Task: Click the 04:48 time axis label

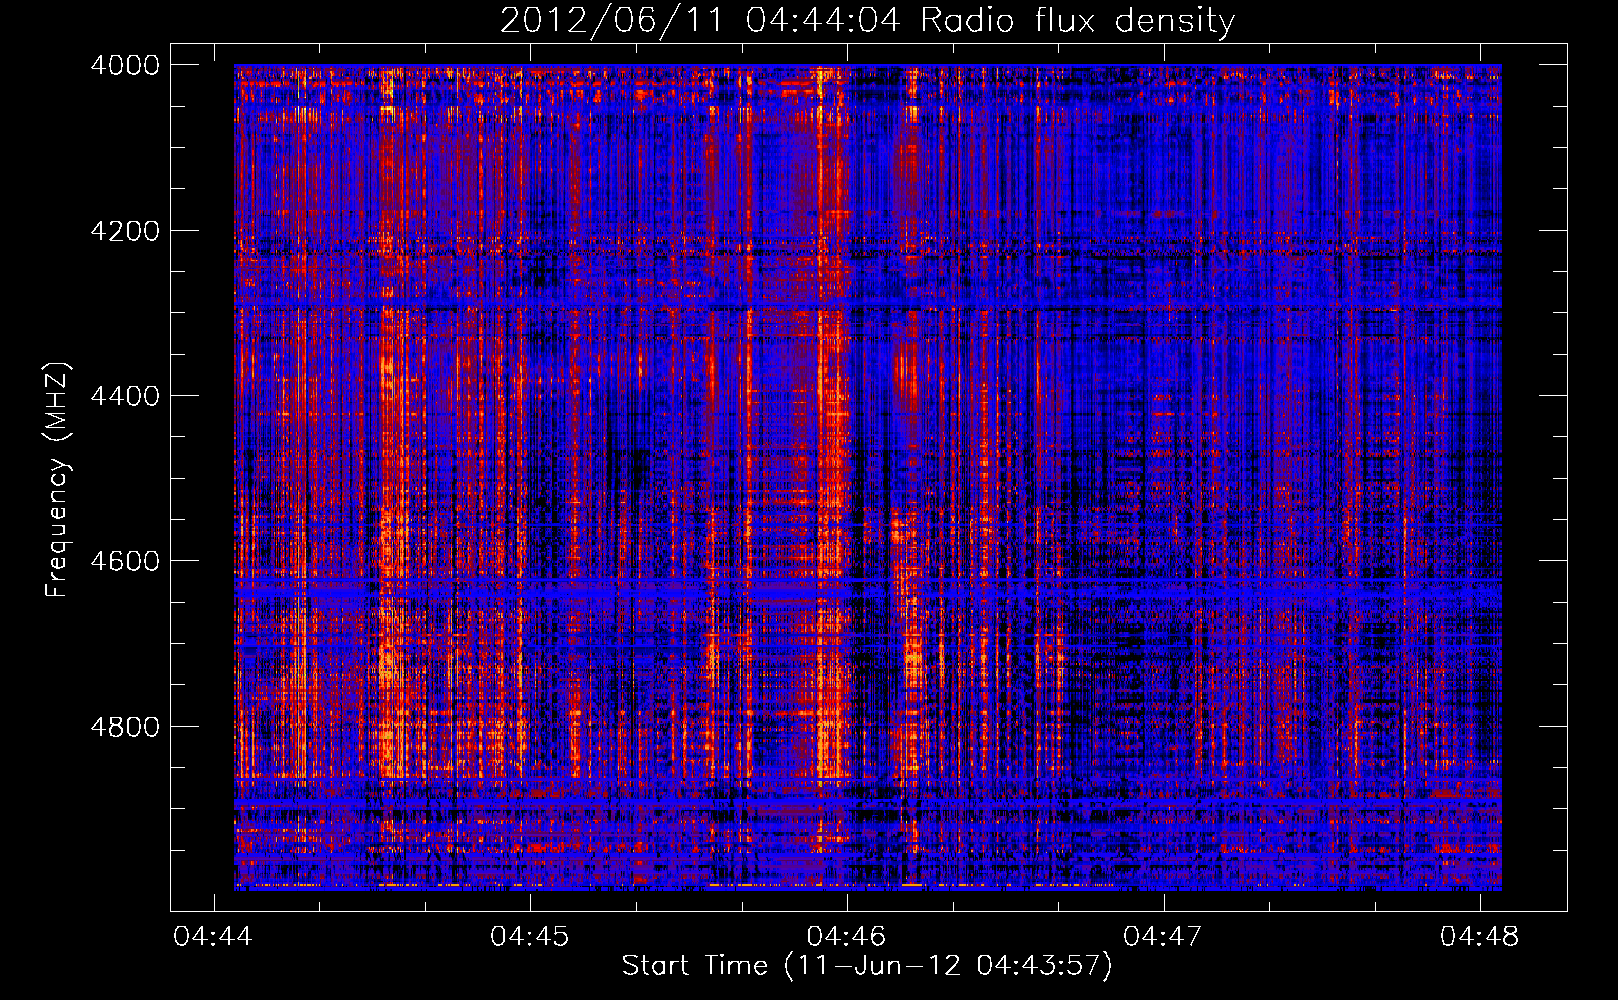Action: (x=1479, y=936)
